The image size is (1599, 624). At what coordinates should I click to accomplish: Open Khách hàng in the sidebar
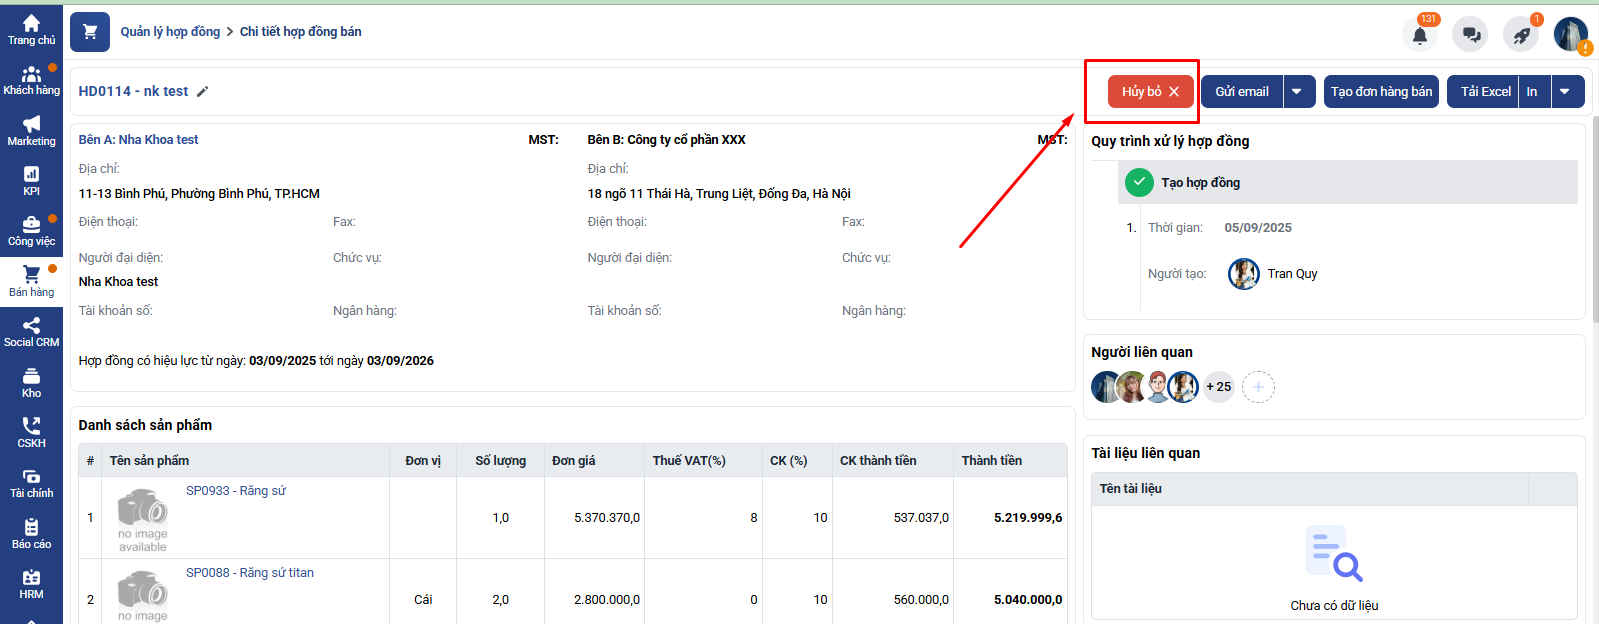pyautogui.click(x=31, y=80)
